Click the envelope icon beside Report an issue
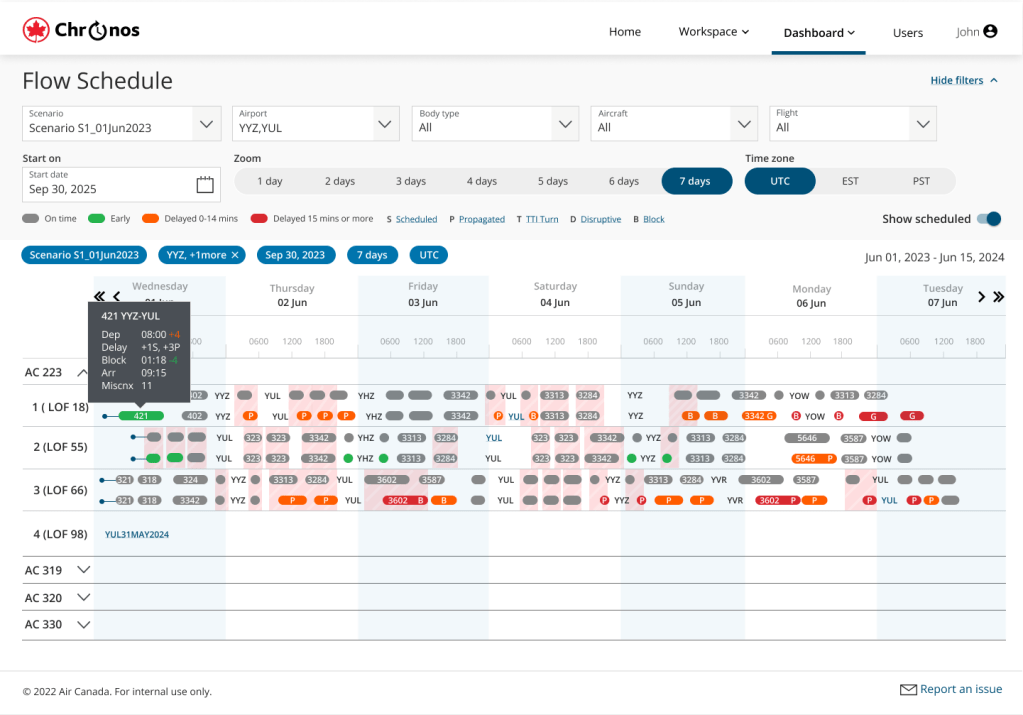 (908, 690)
